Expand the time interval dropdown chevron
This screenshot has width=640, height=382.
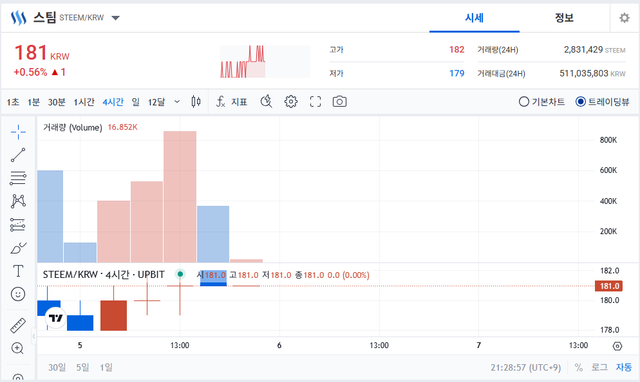tap(177, 102)
